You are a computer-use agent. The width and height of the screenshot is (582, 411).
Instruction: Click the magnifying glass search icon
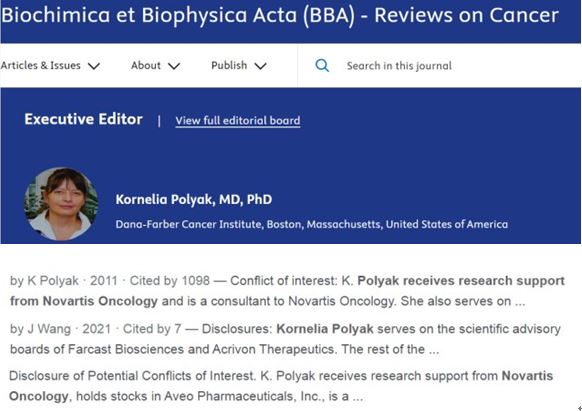coord(322,66)
